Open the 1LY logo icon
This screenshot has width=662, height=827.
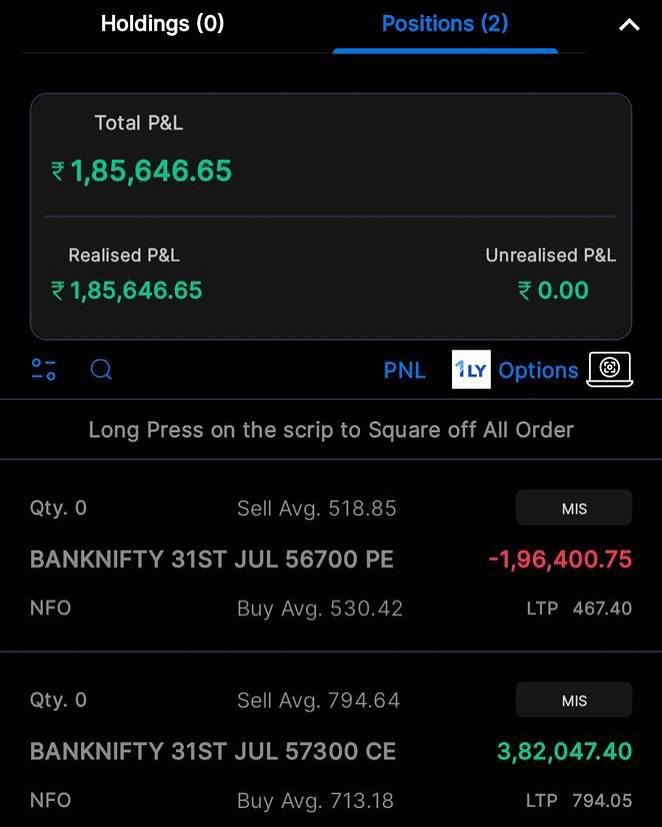click(x=471, y=369)
